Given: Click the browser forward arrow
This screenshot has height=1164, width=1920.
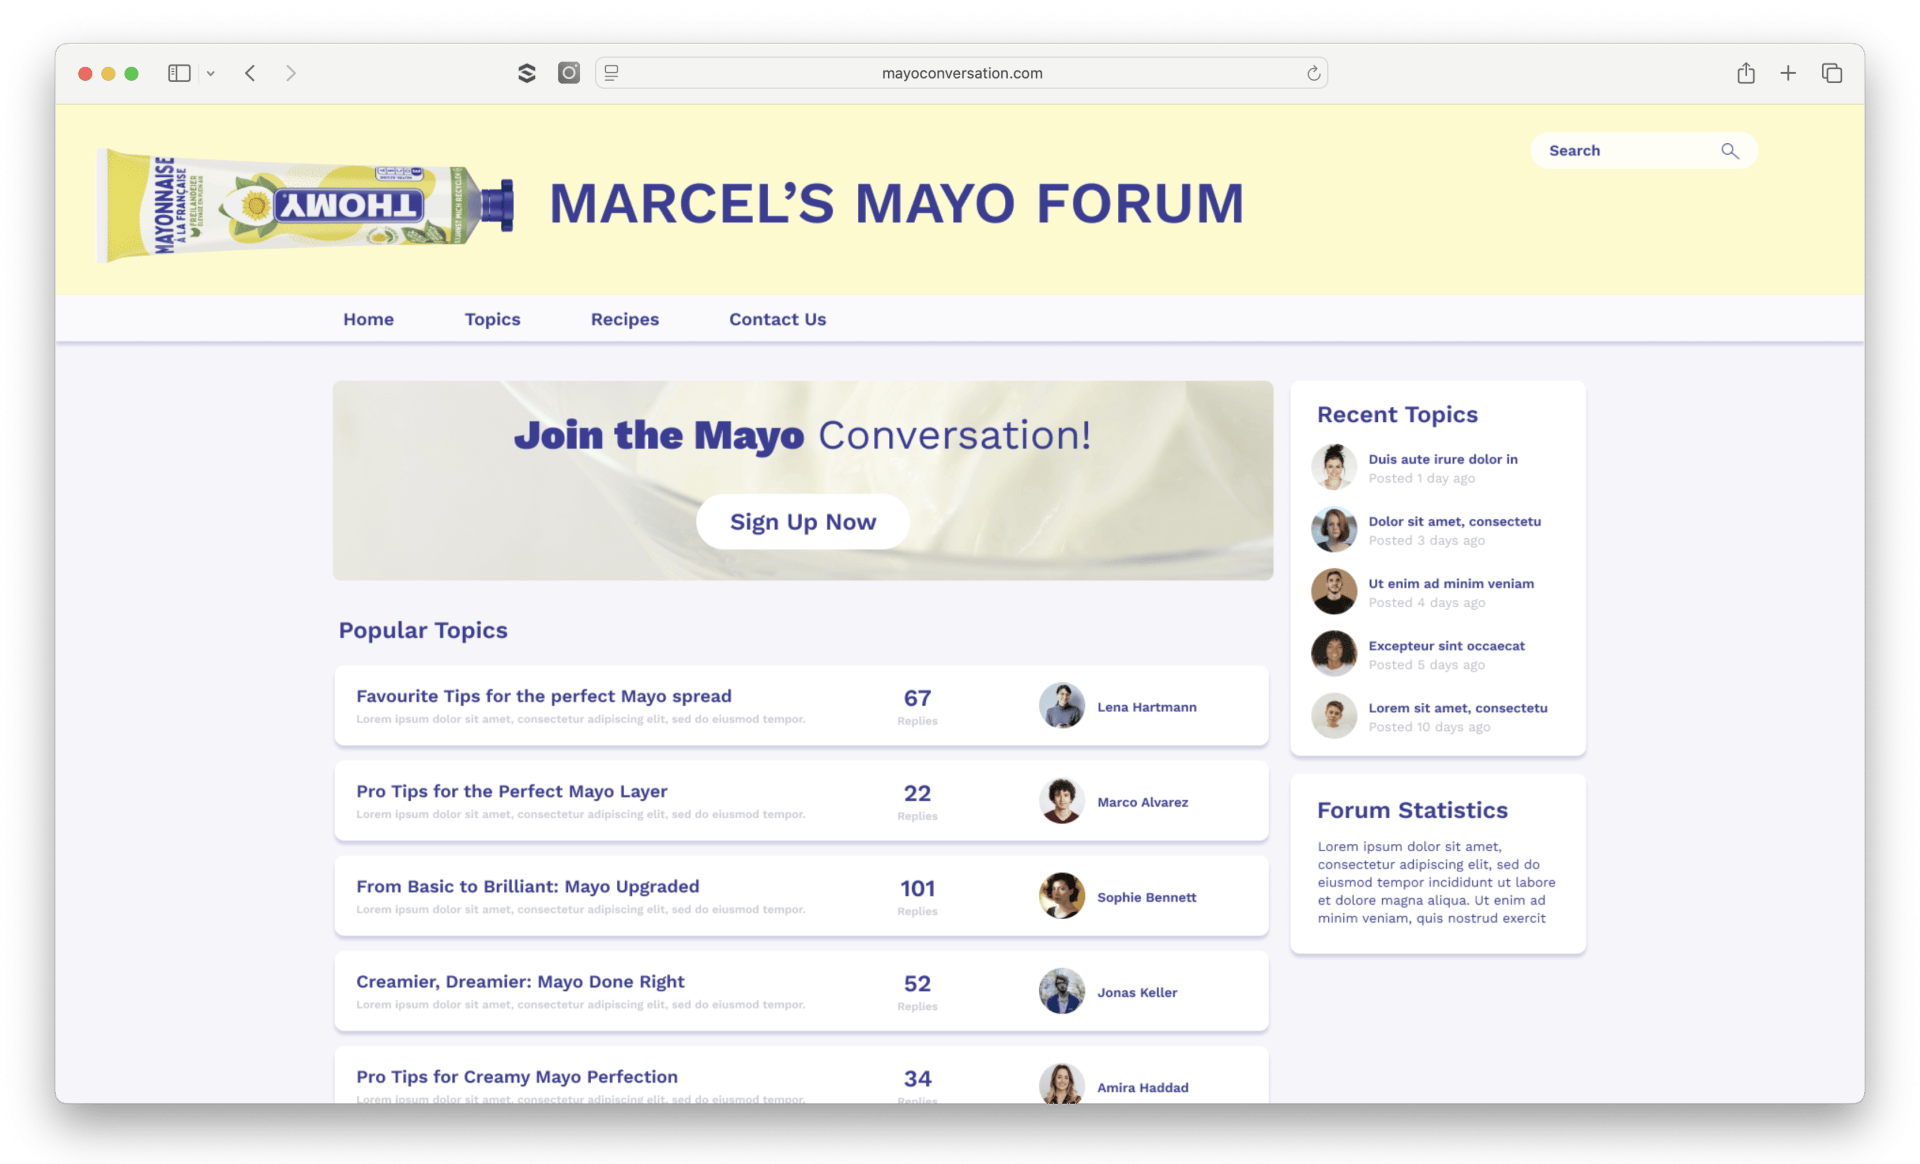Looking at the screenshot, I should point(291,73).
